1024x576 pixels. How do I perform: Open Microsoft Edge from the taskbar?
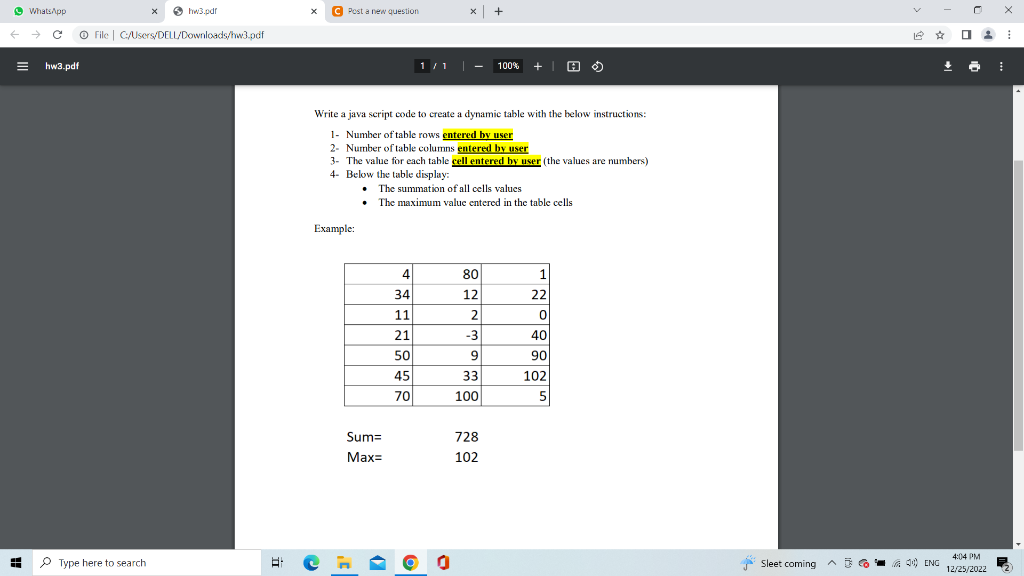pos(311,563)
